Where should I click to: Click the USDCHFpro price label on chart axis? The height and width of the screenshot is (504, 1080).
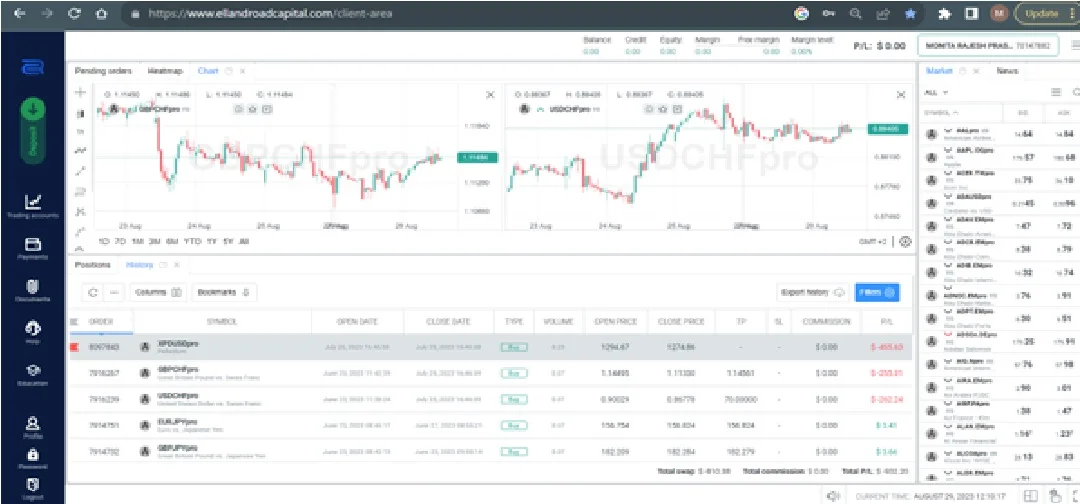(x=889, y=128)
